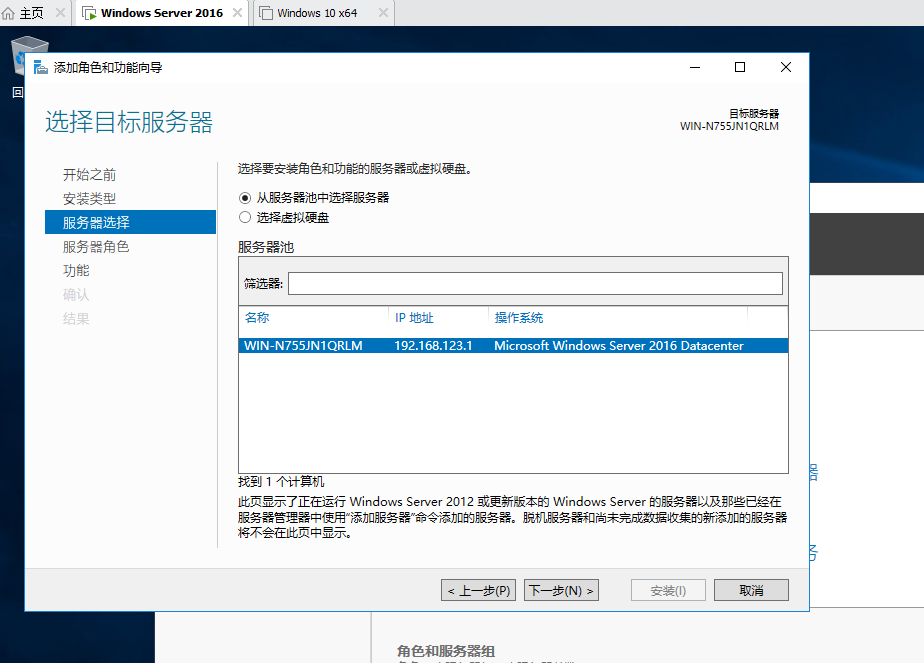Click the filter input field
This screenshot has width=924, height=663.
535,283
